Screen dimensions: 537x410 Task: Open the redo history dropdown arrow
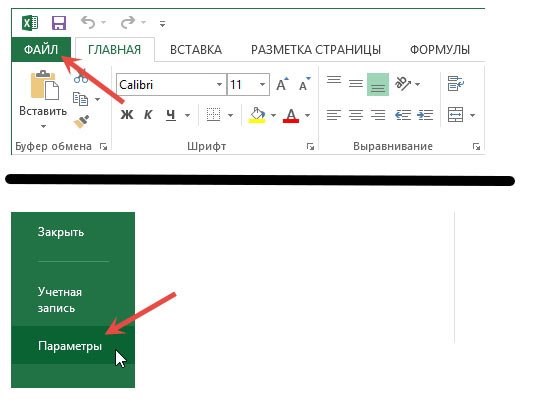click(x=143, y=23)
